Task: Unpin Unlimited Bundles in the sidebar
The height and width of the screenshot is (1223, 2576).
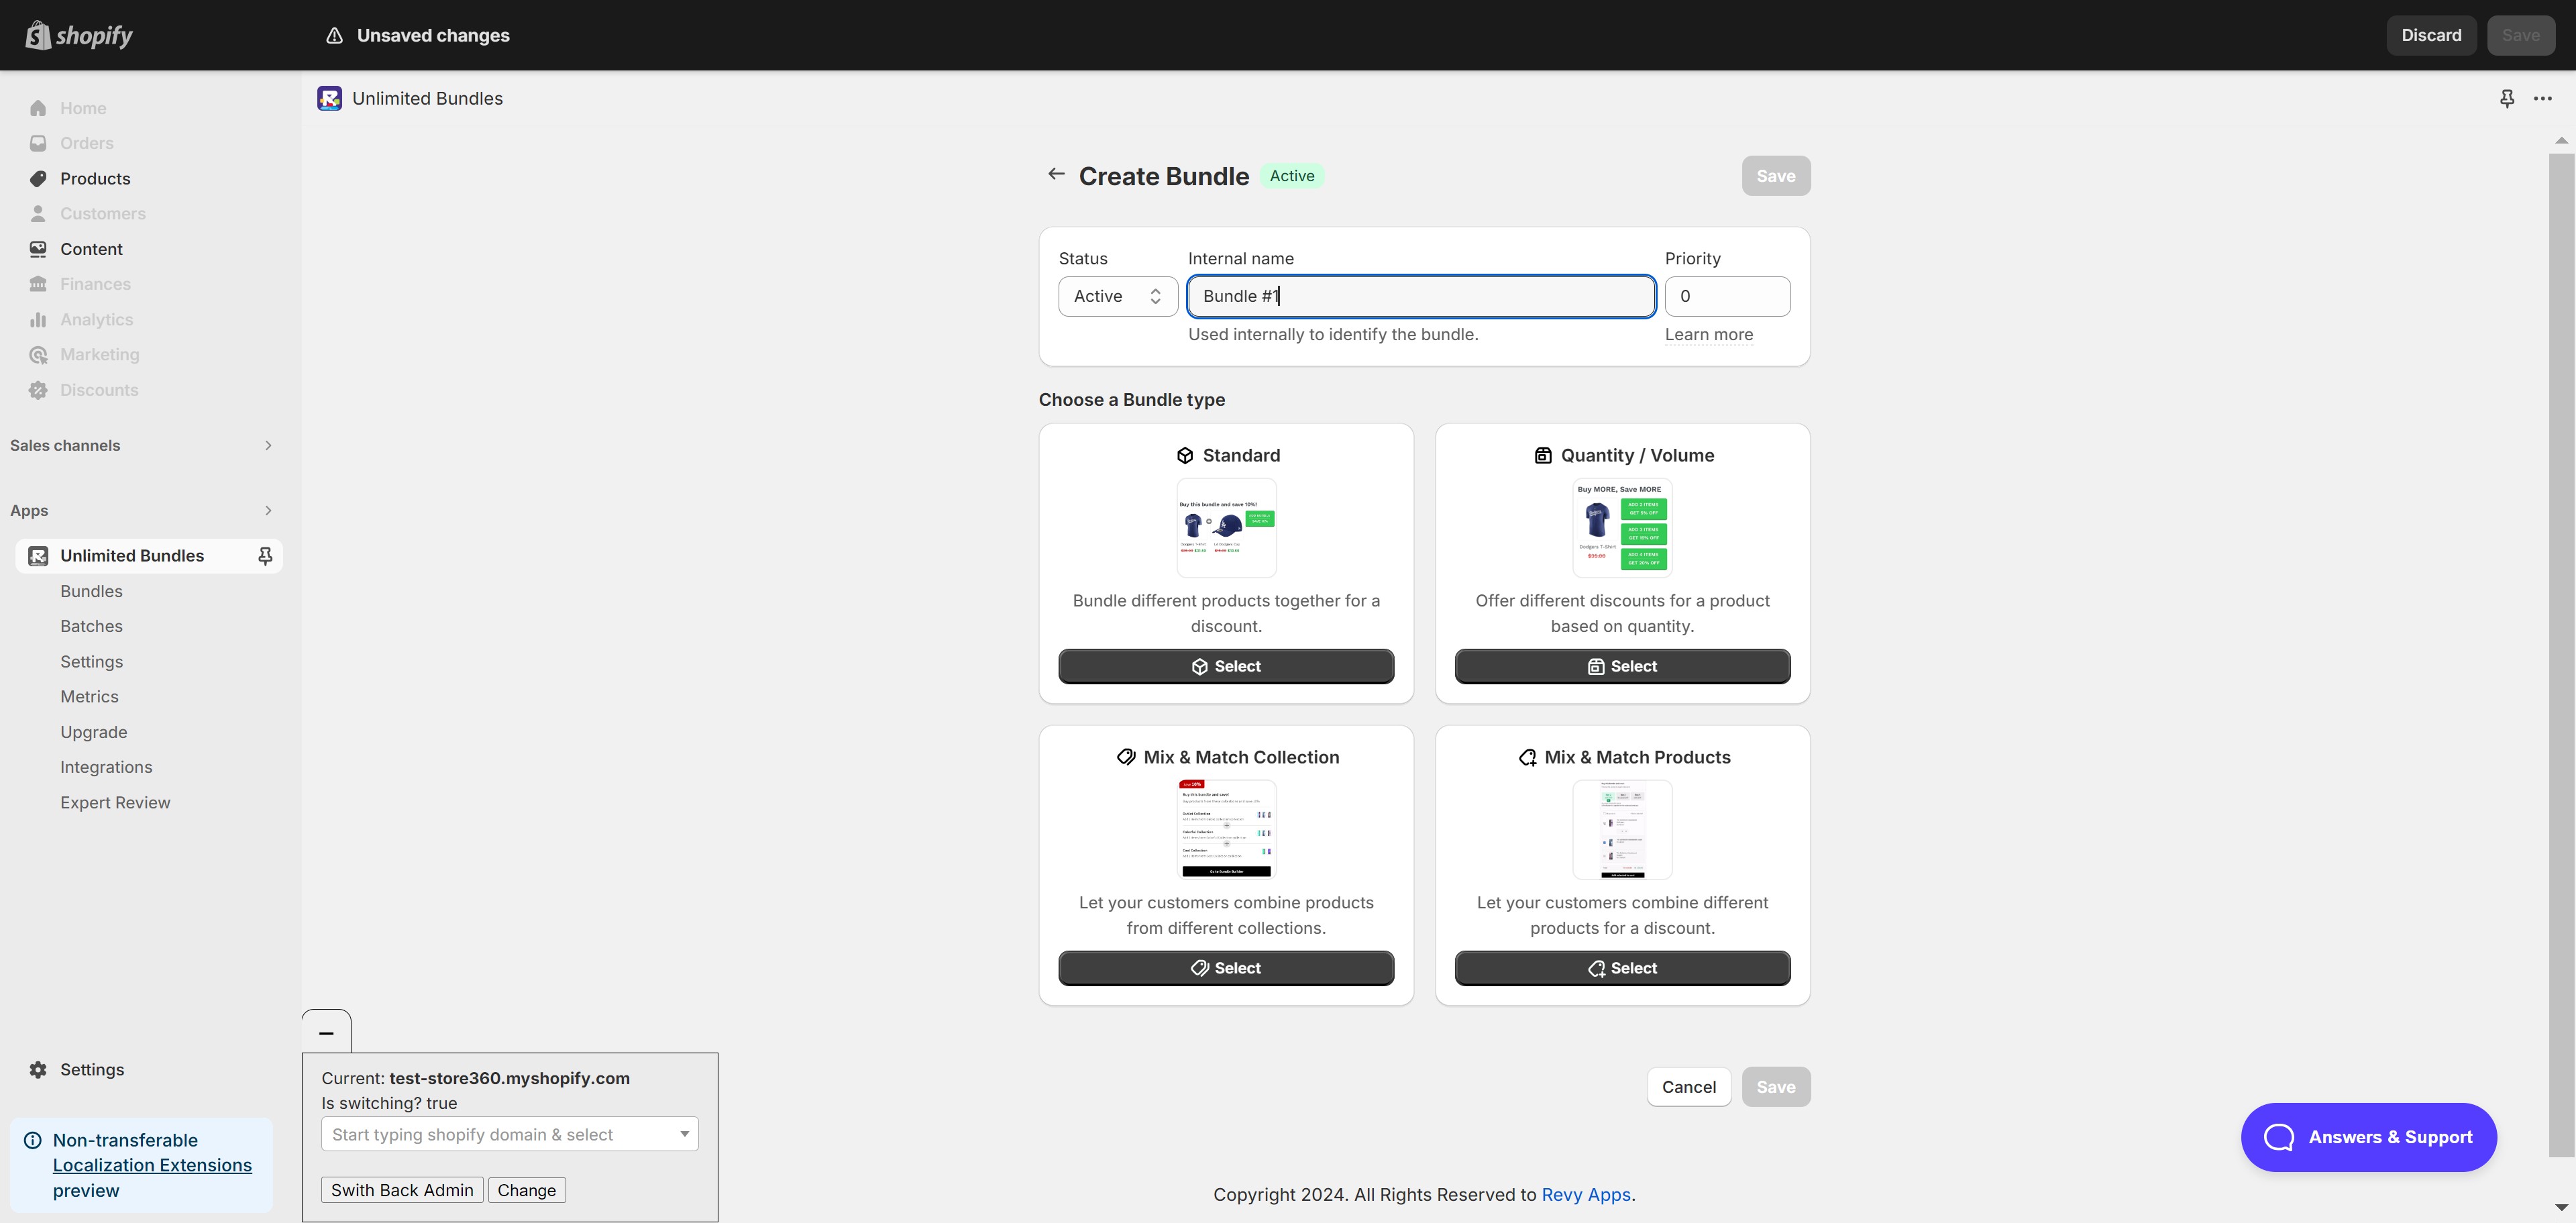Action: click(x=265, y=556)
